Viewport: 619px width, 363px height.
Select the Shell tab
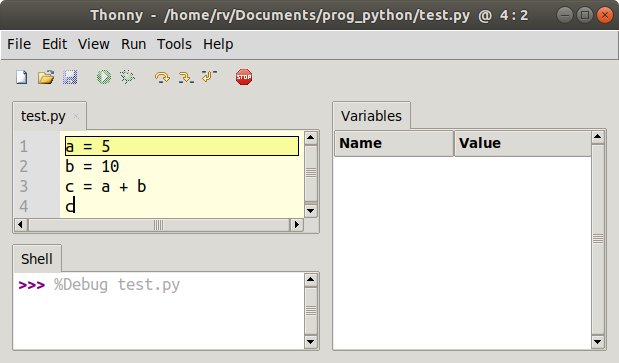[37, 259]
